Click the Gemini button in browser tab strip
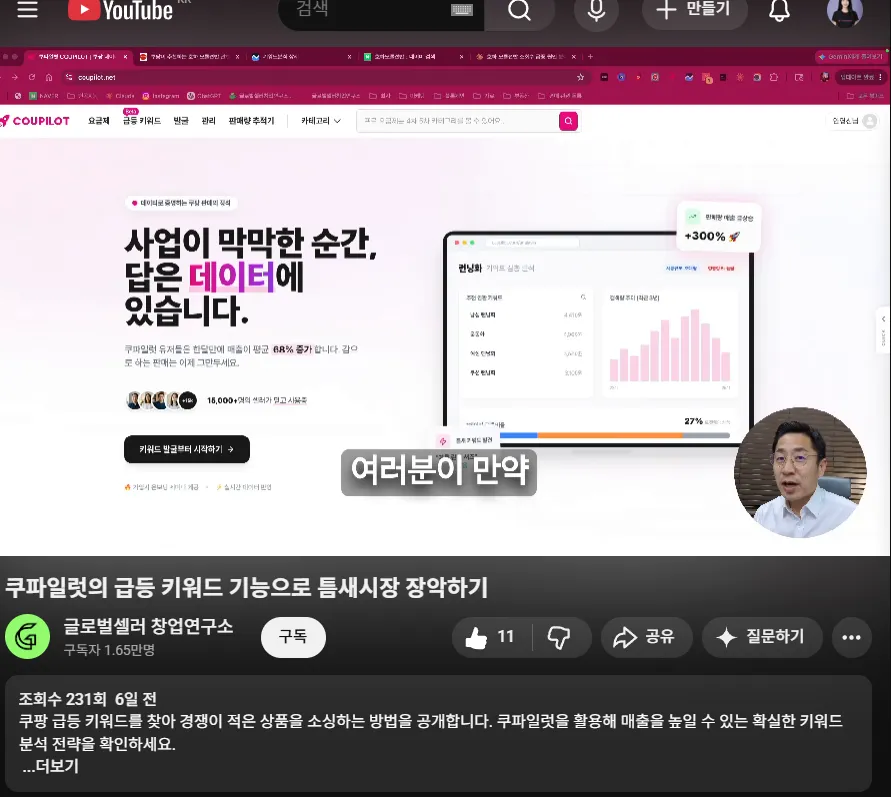The height and width of the screenshot is (797, 891). (x=850, y=57)
